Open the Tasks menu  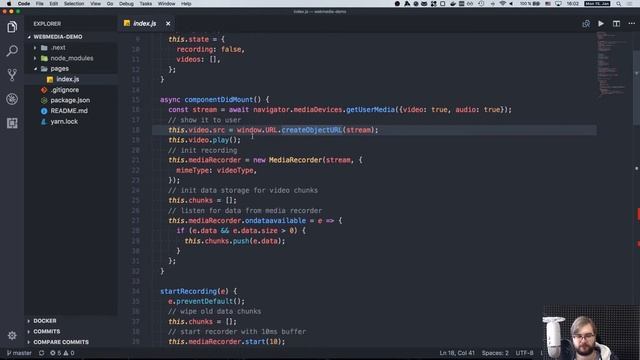pyautogui.click(x=146, y=4)
